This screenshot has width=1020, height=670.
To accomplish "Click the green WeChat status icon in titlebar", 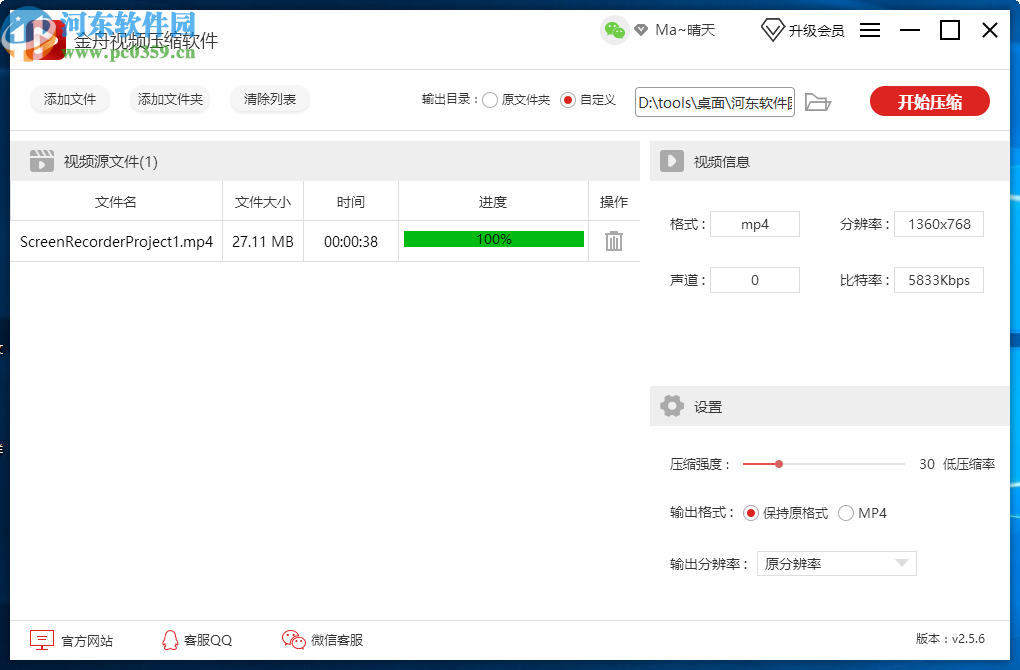I will pos(613,30).
